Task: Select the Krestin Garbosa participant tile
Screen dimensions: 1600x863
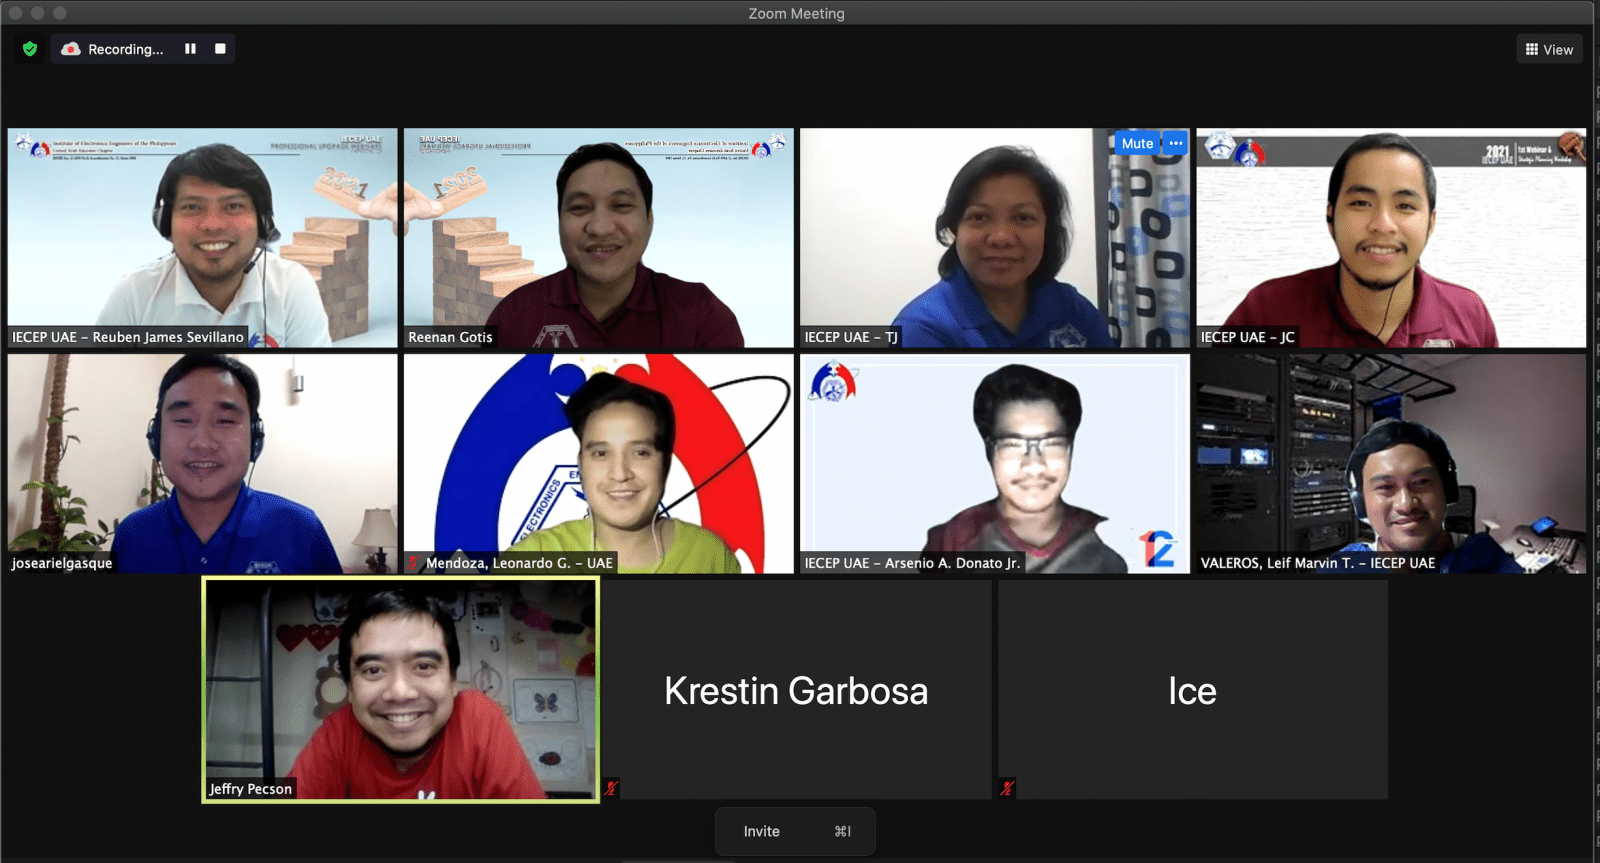Action: 797,689
